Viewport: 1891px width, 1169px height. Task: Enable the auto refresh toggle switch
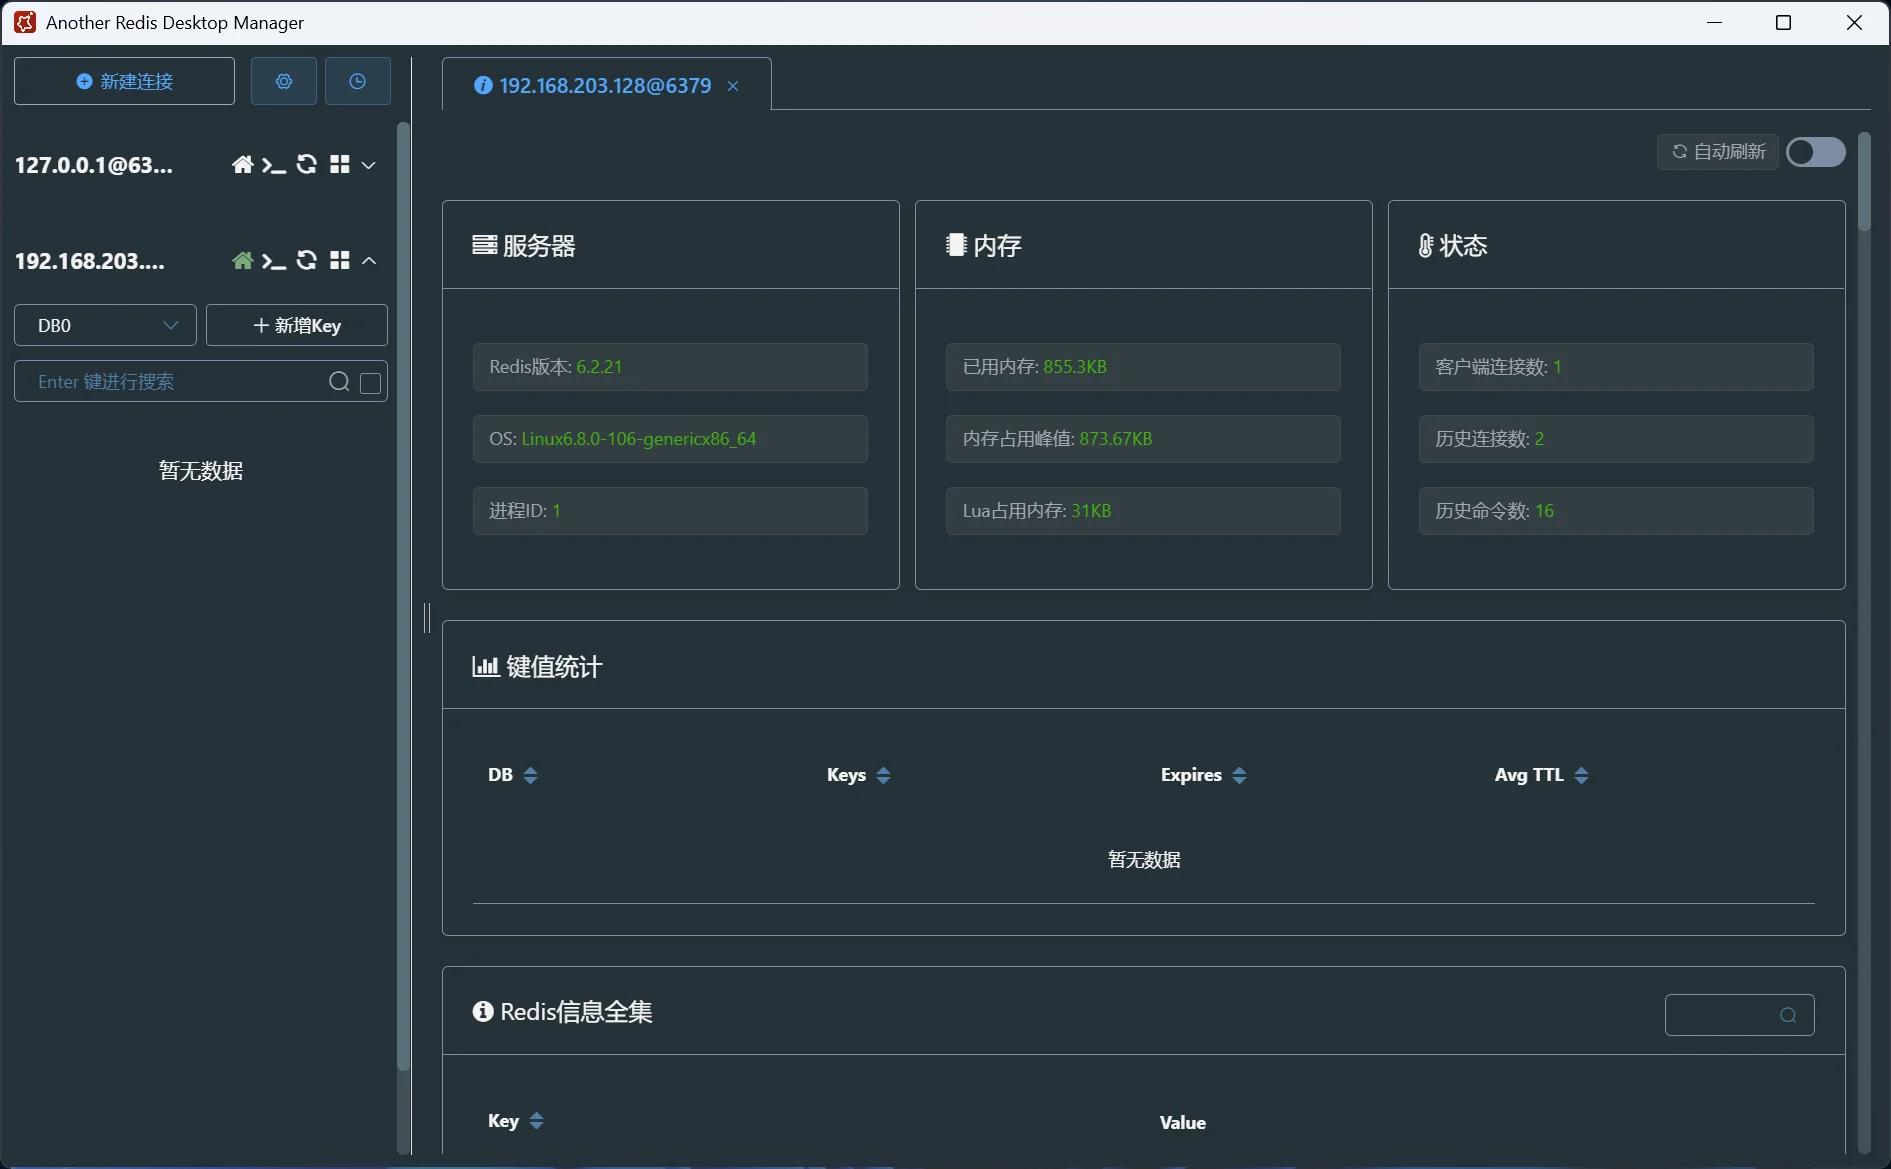[x=1815, y=152]
